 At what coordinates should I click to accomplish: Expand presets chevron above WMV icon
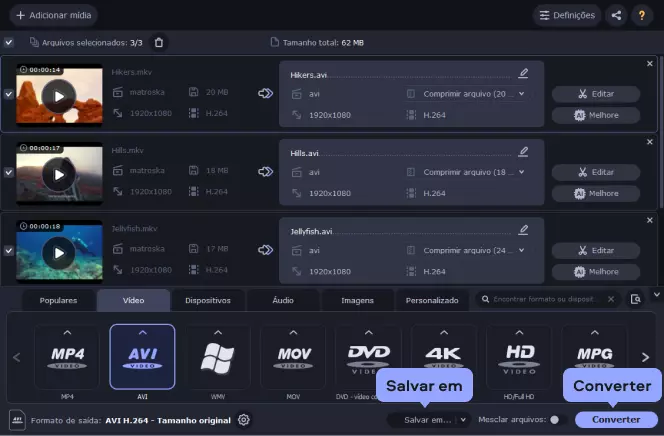click(x=218, y=333)
